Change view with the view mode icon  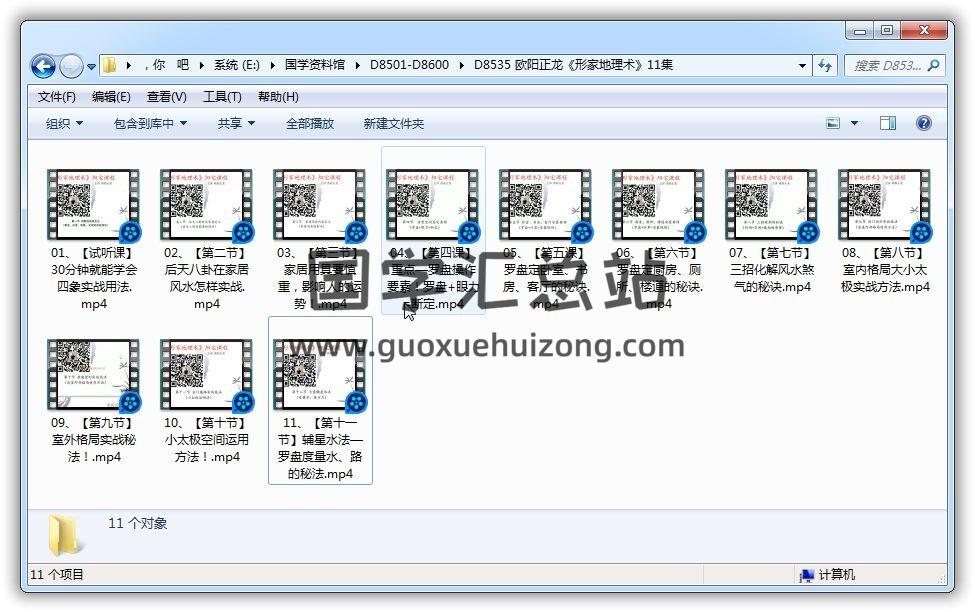(833, 123)
